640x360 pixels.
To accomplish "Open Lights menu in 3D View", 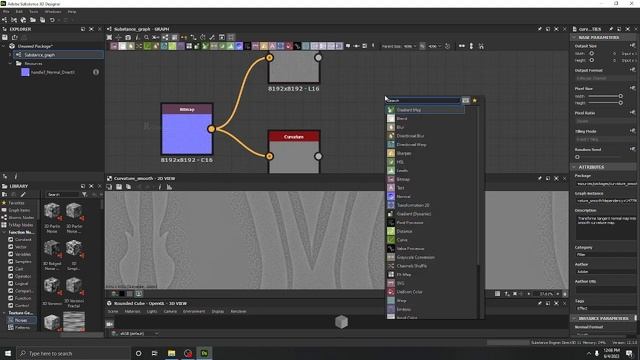I will [x=151, y=311].
